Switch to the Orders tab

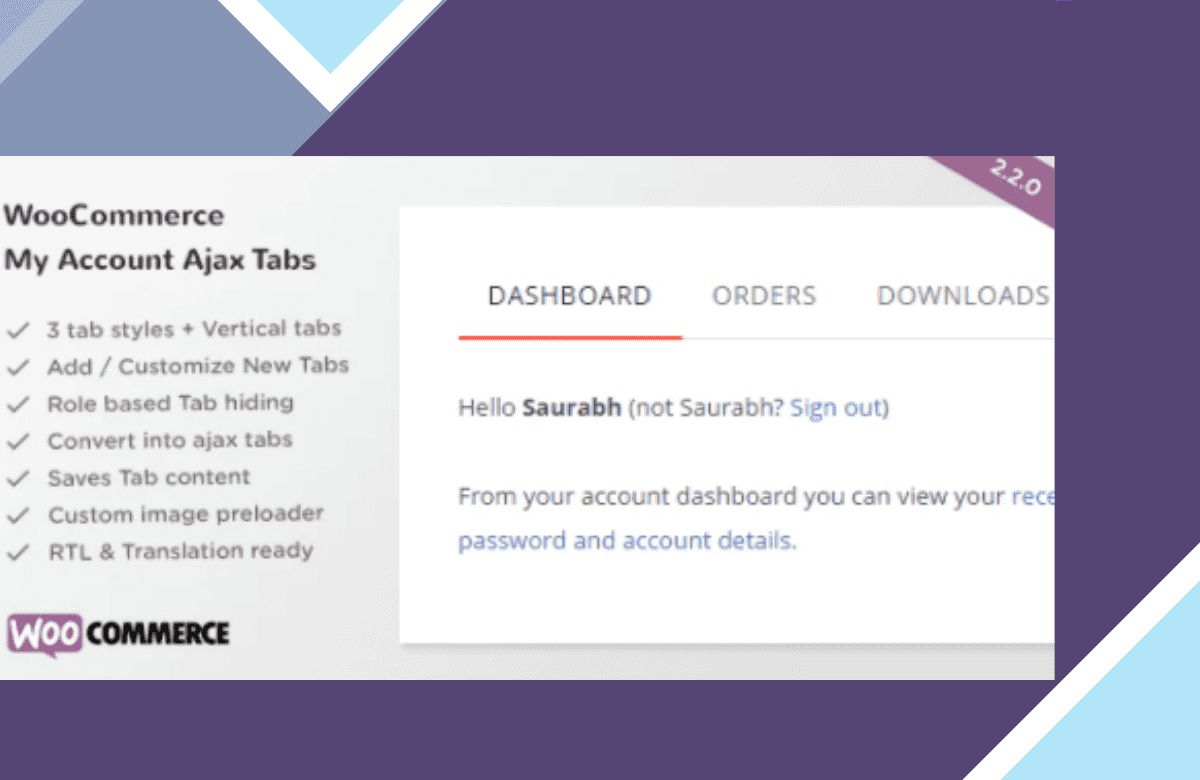click(x=764, y=296)
